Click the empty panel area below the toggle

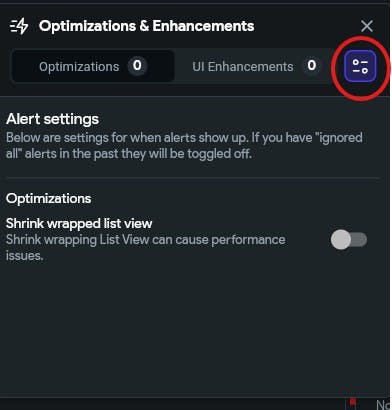[193, 328]
